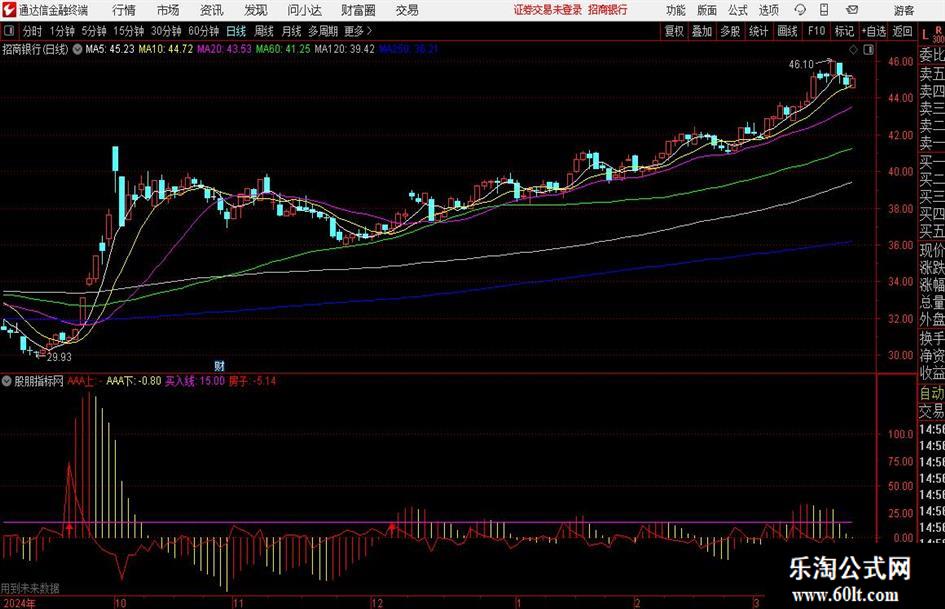The width and height of the screenshot is (945, 609).
Task: Click the 自动 label in right panel
Action: (932, 393)
